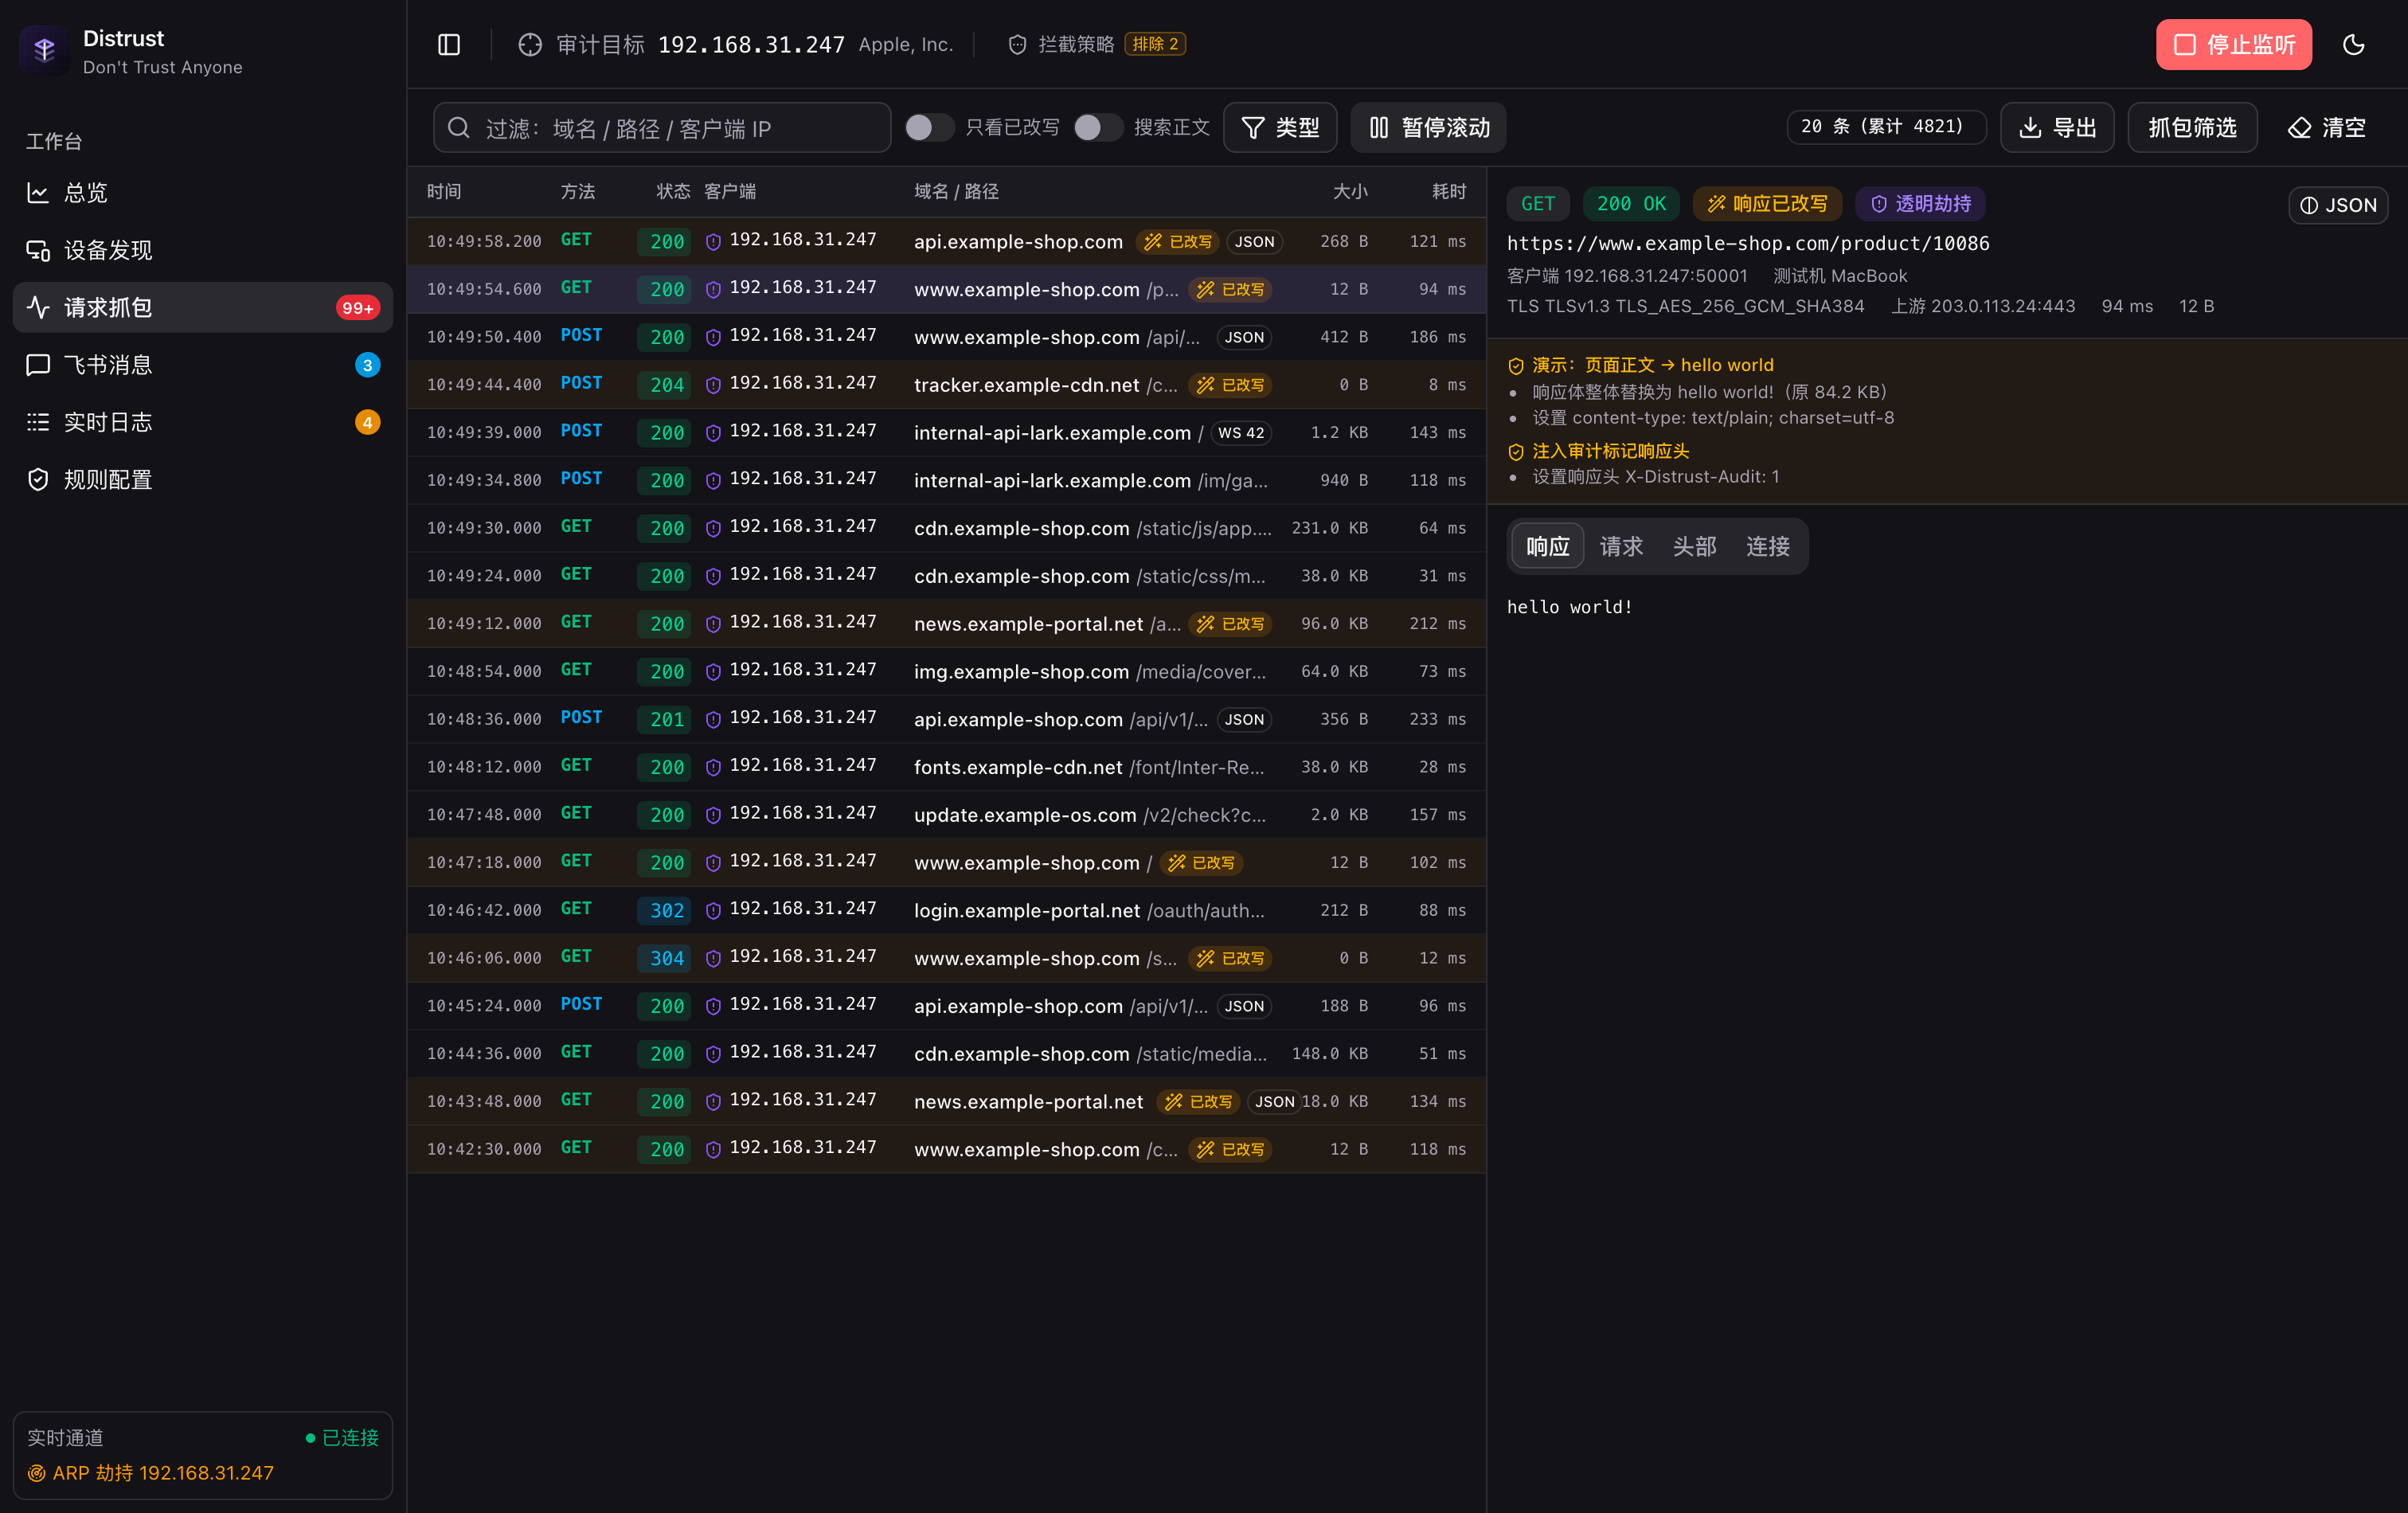
Task: Click ARP 劫持 192.168.31.247 status
Action: (150, 1473)
